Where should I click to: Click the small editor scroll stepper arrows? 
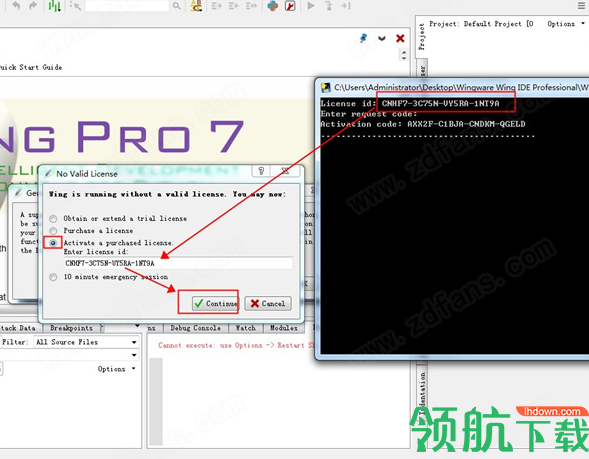click(x=404, y=55)
